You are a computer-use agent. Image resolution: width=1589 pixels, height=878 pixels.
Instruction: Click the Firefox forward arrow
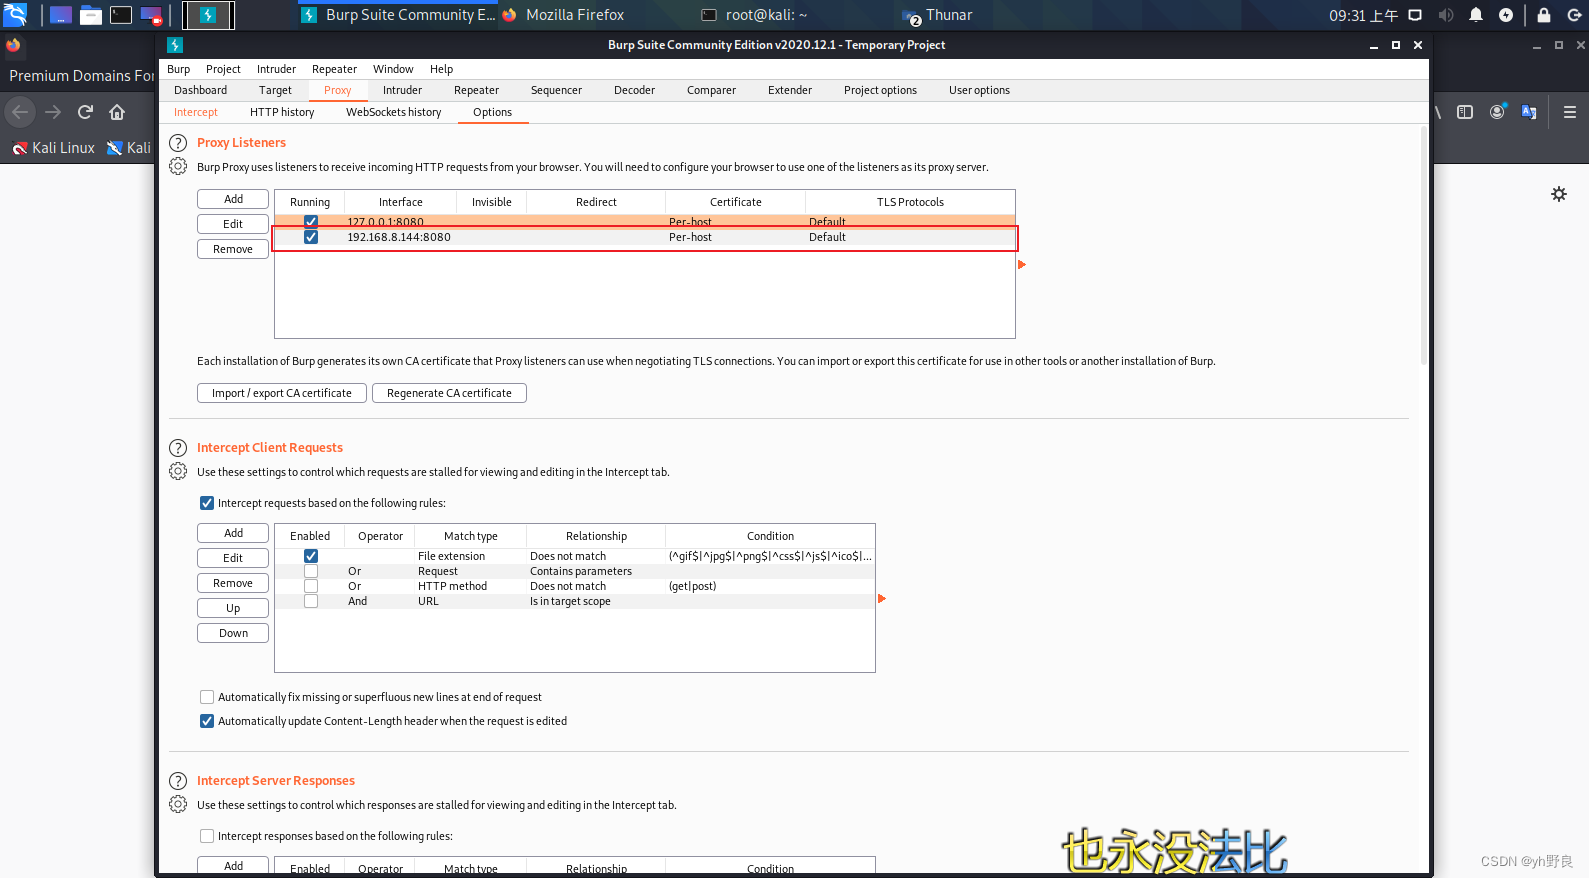[53, 112]
